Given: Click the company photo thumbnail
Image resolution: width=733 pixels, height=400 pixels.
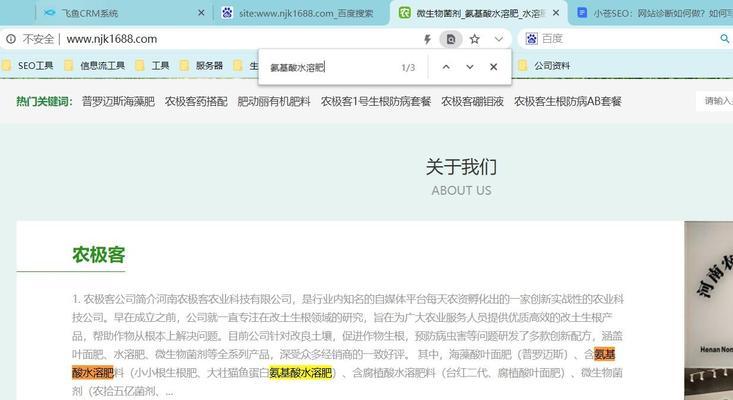Looking at the screenshot, I should [x=709, y=310].
